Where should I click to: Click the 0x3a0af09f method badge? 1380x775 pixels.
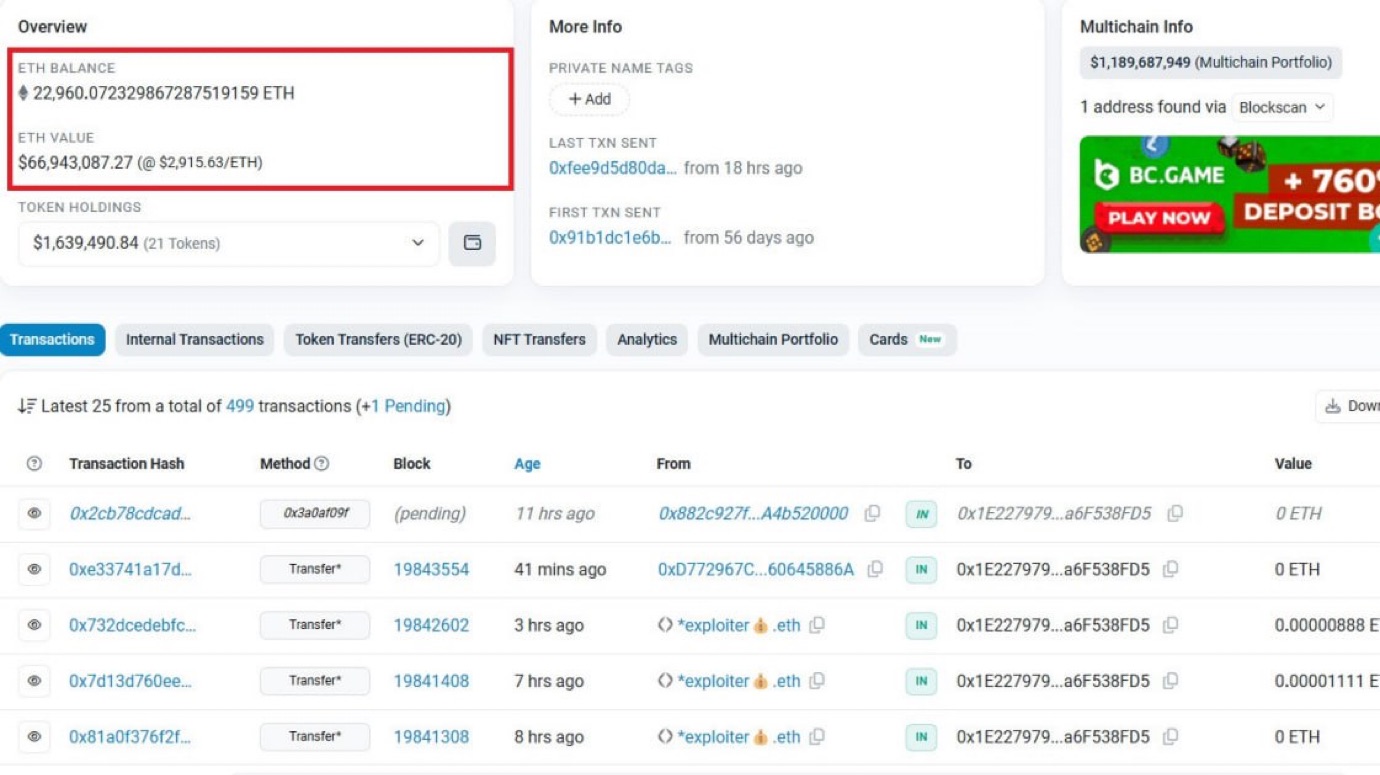(315, 514)
